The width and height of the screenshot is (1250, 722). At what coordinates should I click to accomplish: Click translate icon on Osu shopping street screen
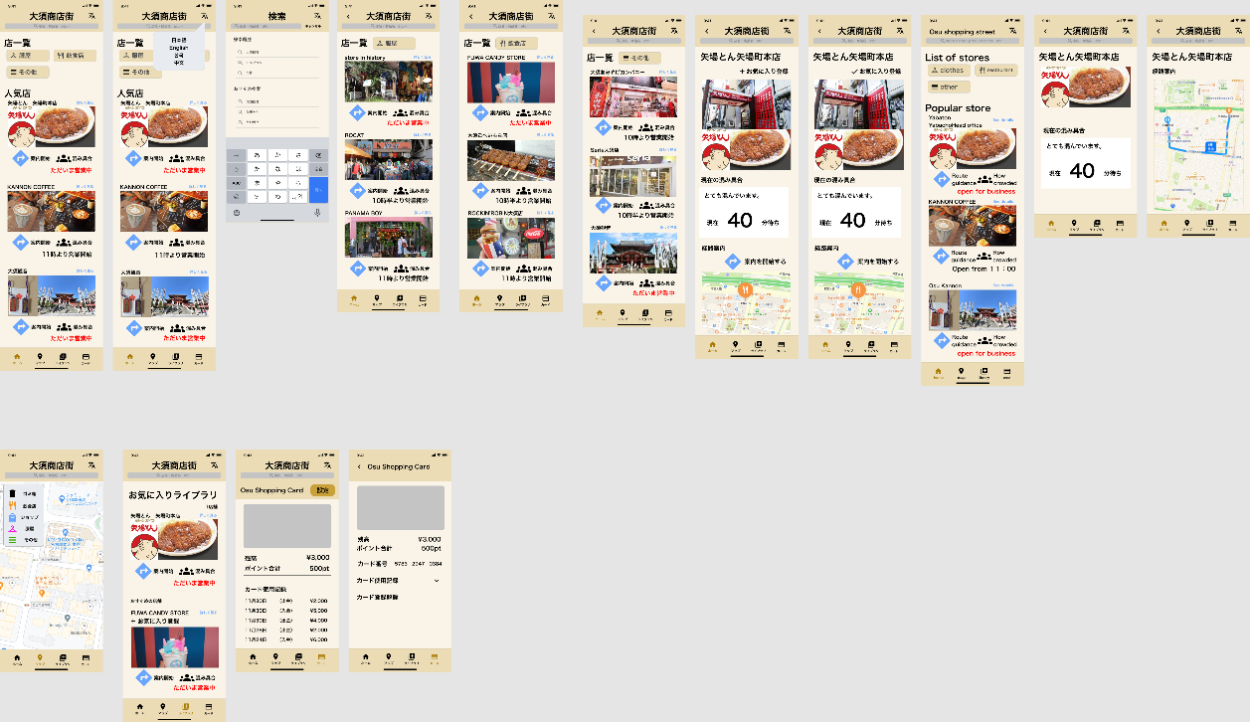coord(1013,32)
